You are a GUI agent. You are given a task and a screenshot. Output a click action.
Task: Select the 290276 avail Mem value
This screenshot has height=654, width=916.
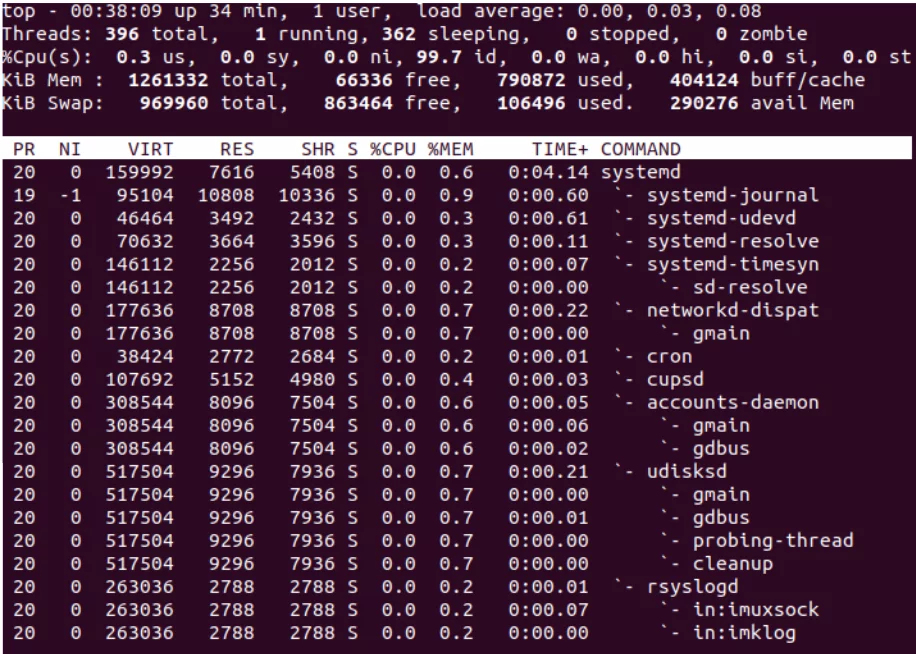704,103
